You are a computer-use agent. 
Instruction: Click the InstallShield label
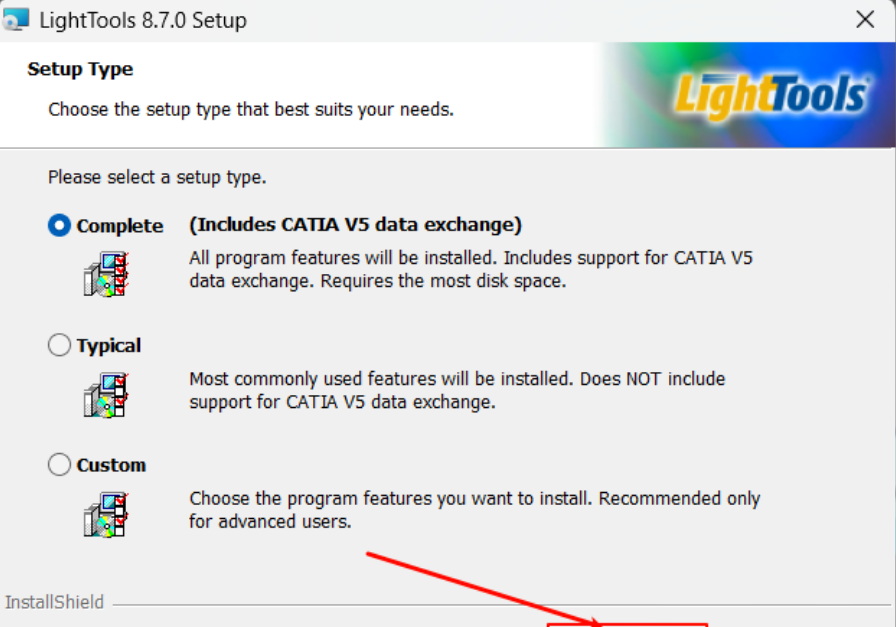point(54,602)
